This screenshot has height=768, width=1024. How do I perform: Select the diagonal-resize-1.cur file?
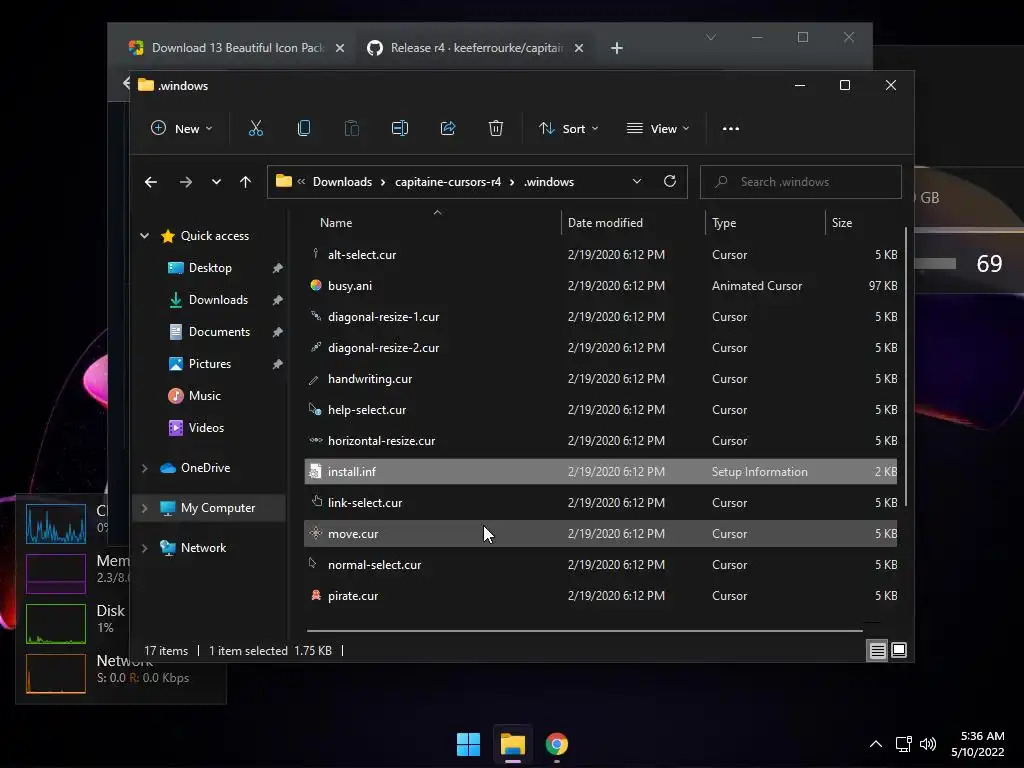600,317
